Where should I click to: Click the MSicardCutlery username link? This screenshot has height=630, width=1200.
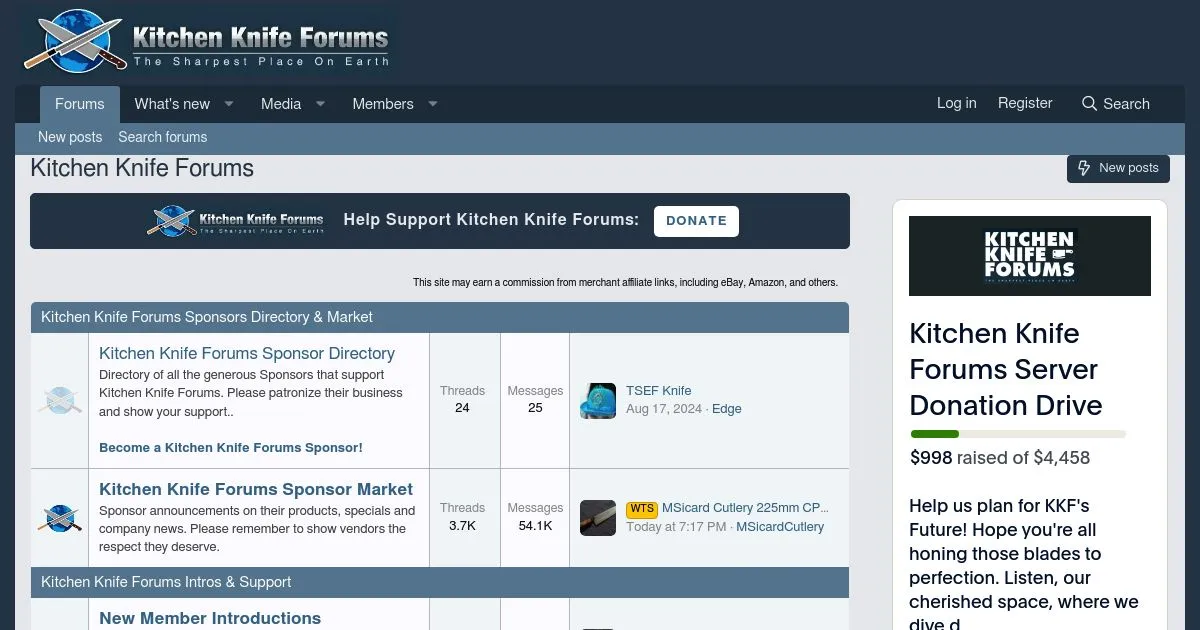[780, 527]
